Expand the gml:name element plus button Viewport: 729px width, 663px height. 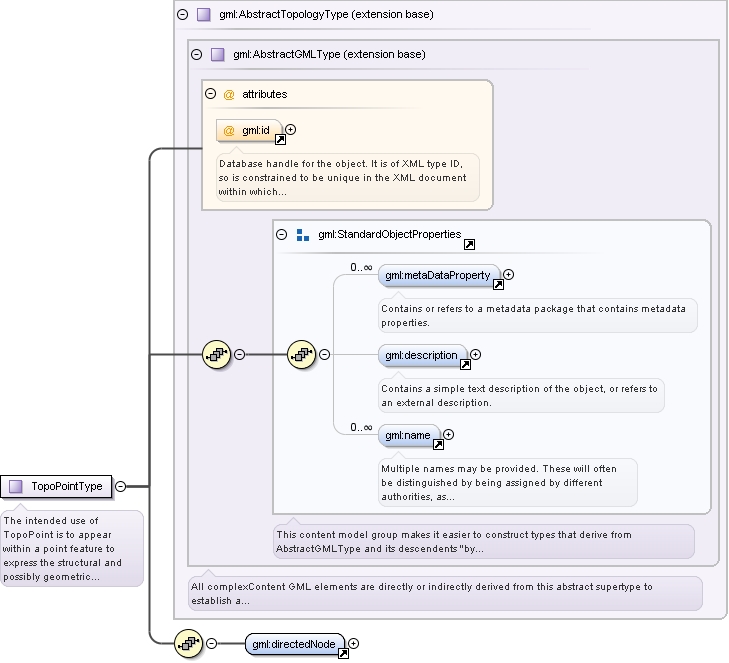pyautogui.click(x=448, y=434)
